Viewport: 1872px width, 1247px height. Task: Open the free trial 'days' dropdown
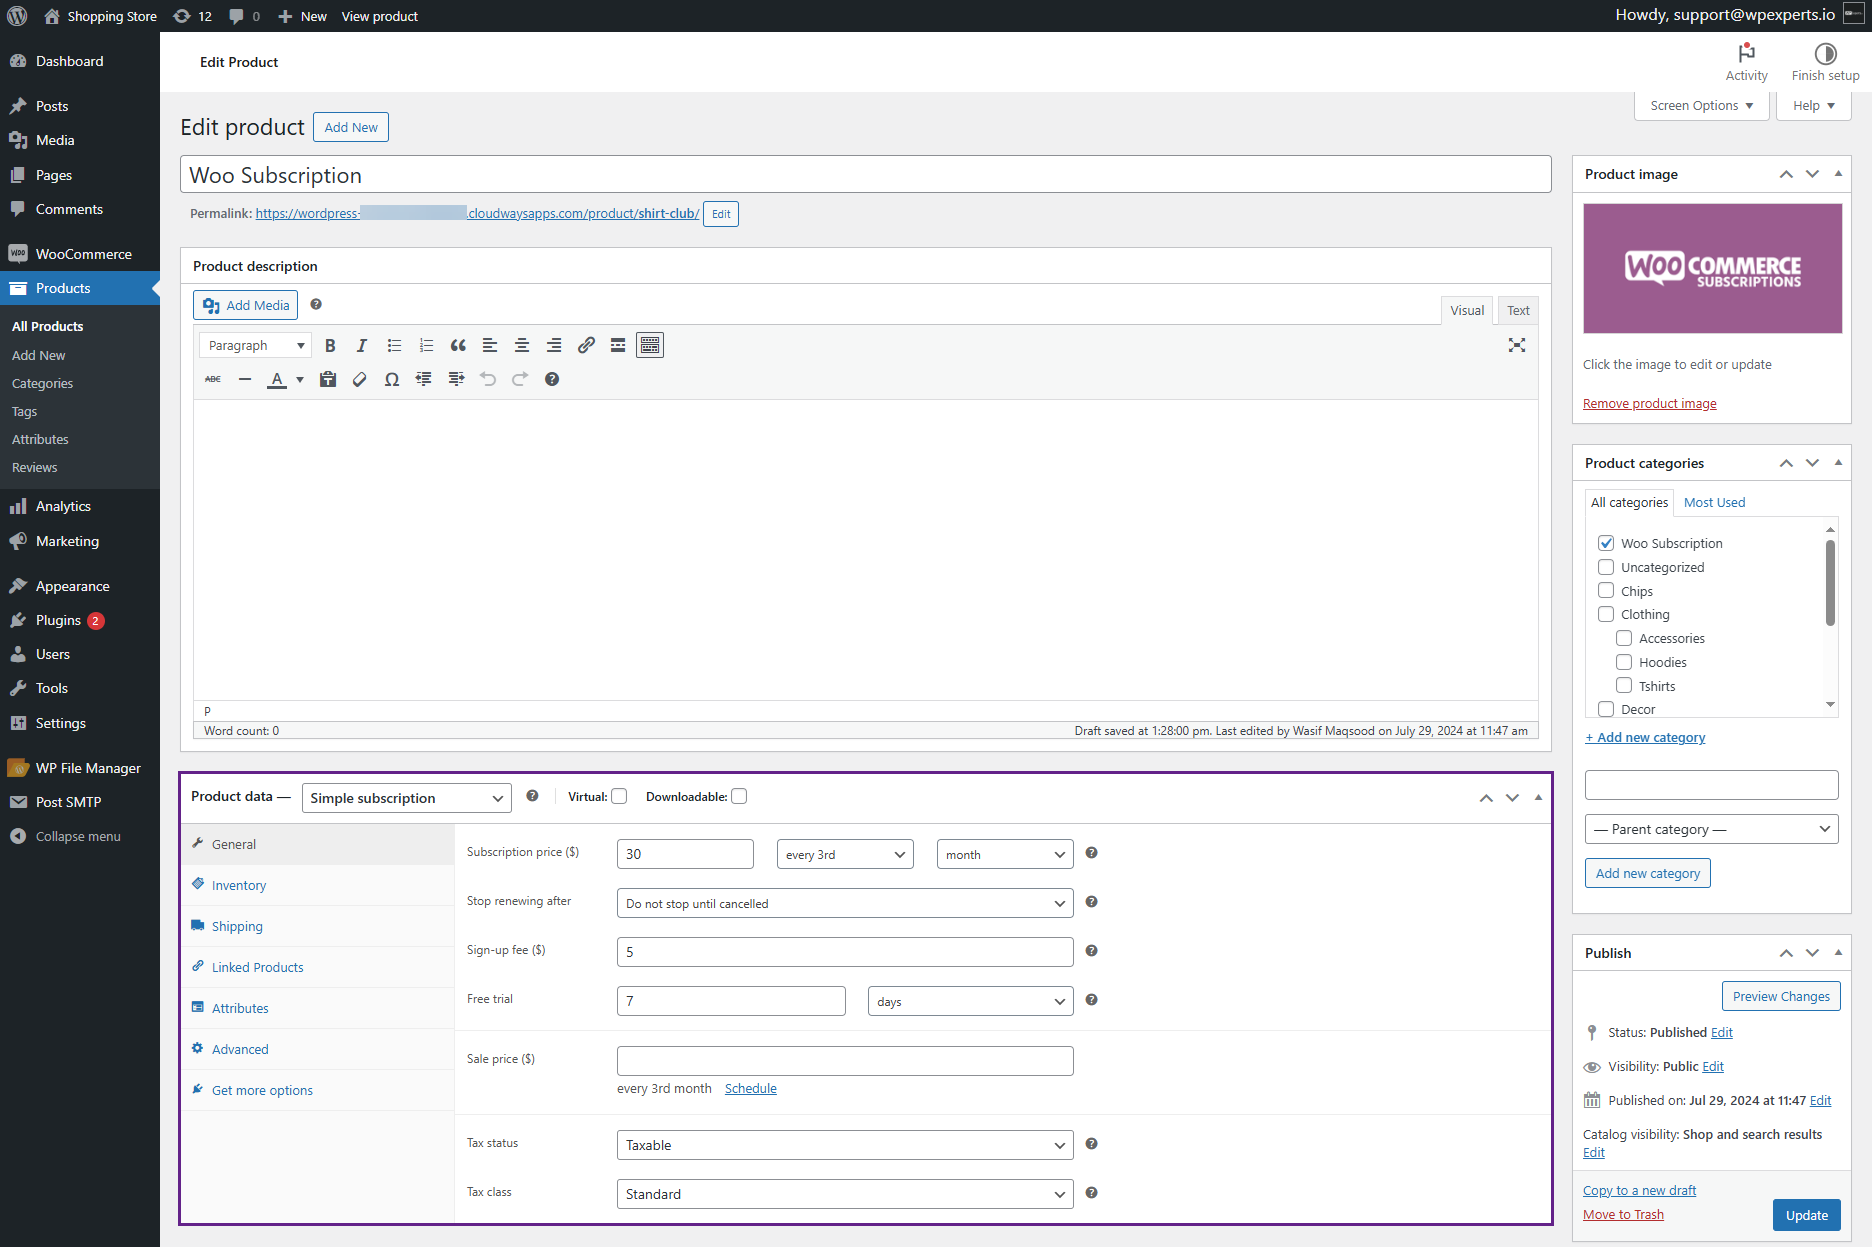(x=971, y=1001)
